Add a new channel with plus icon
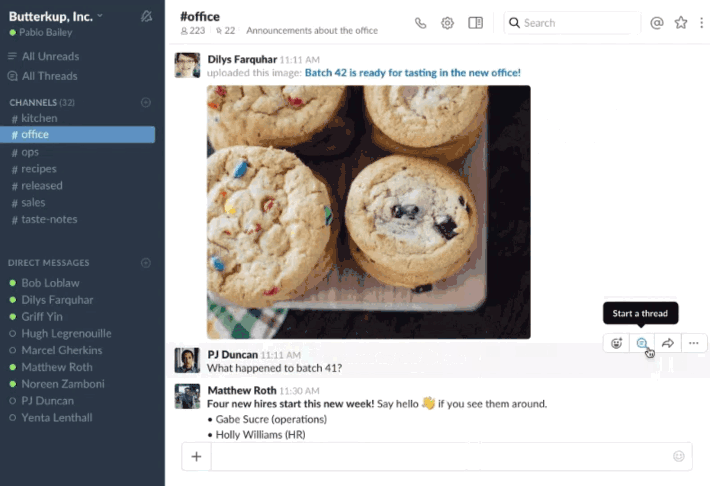 click(x=146, y=102)
